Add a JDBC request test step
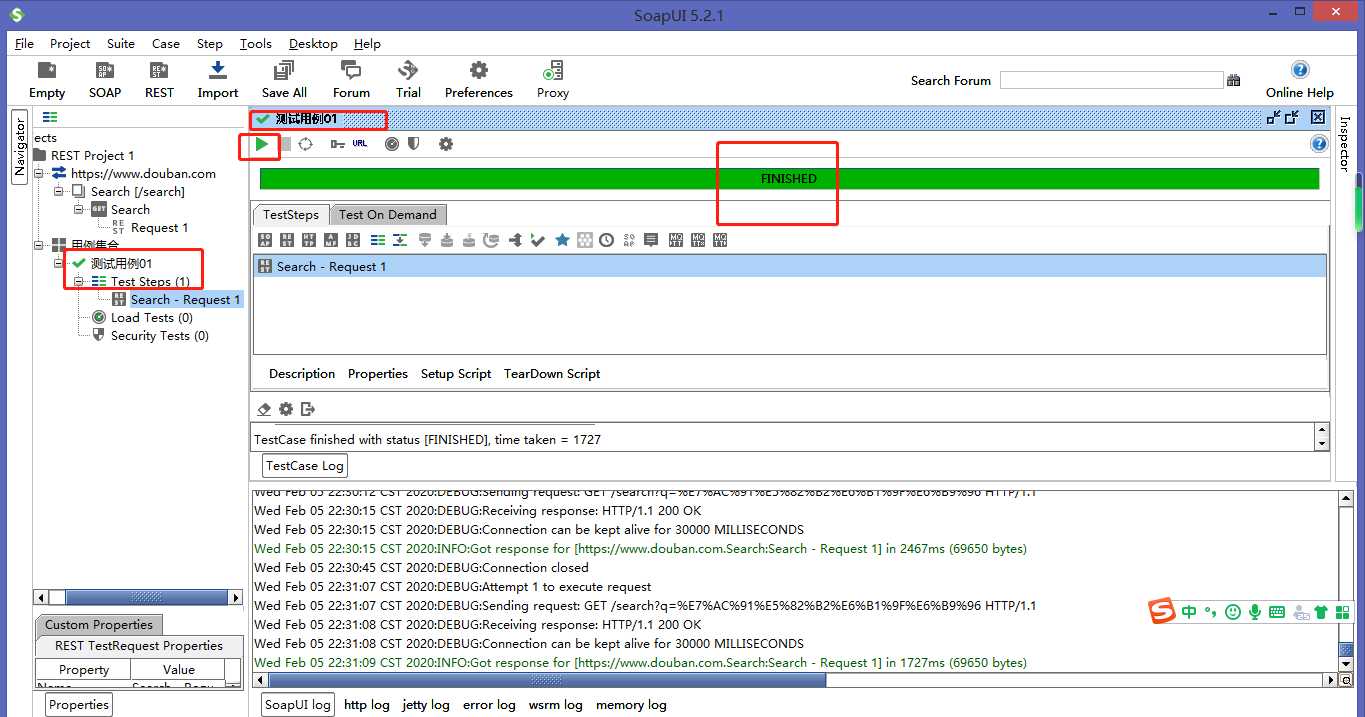1365x717 pixels. [353, 240]
